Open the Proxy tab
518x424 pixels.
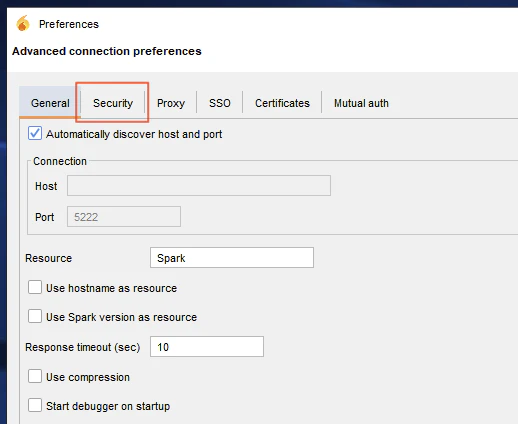pyautogui.click(x=171, y=103)
